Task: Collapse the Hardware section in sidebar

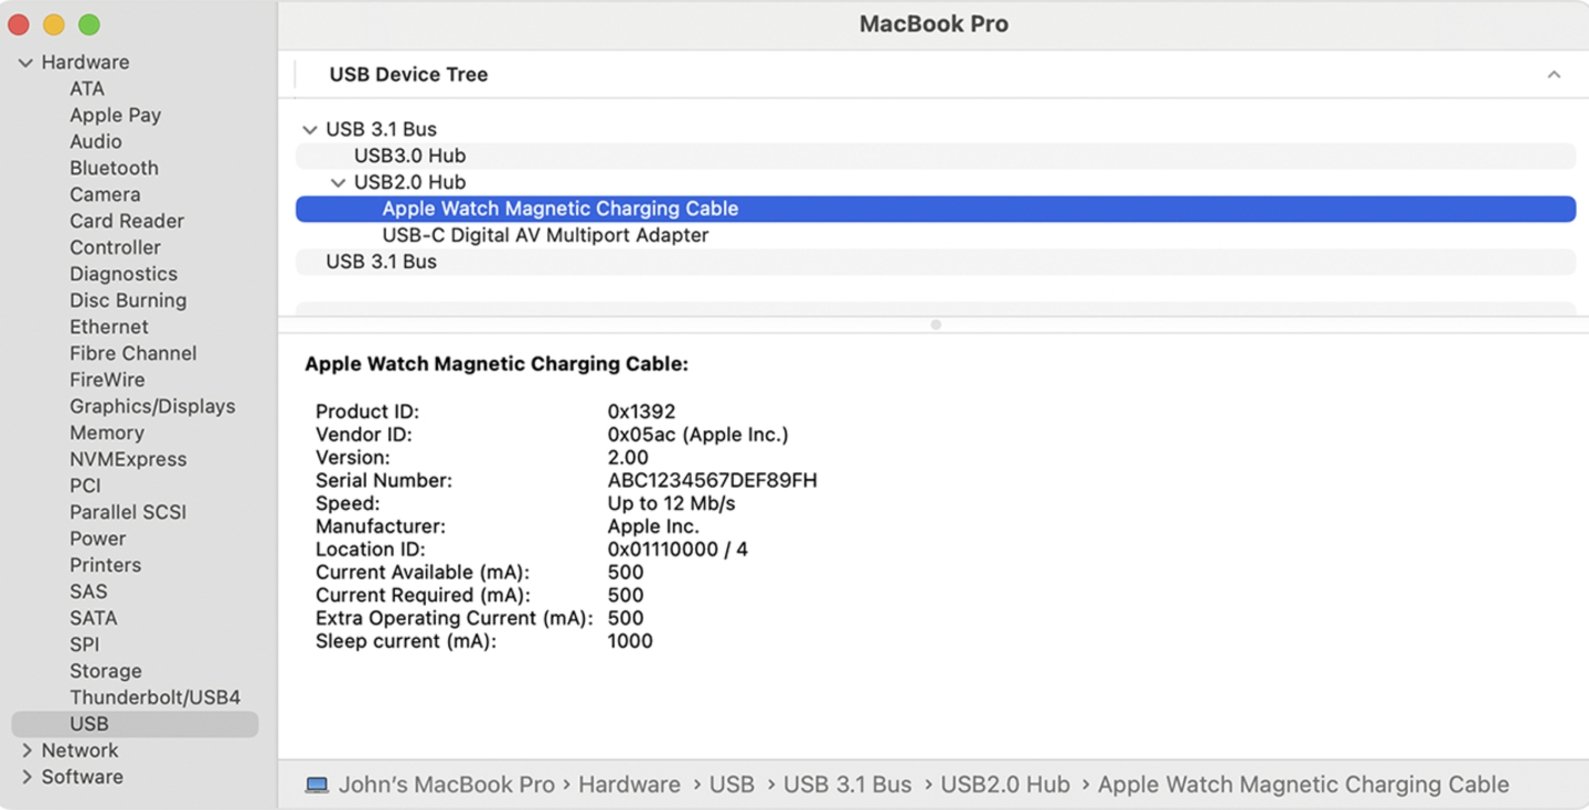Action: (x=26, y=63)
